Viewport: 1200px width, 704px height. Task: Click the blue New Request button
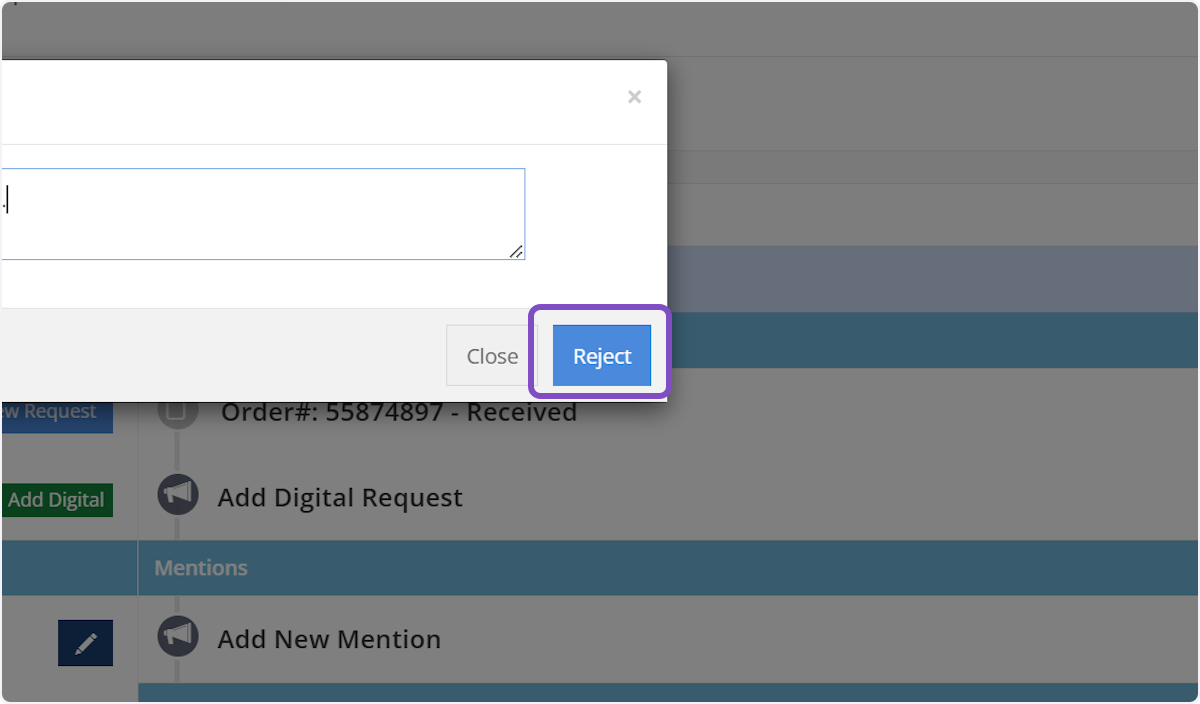click(55, 412)
